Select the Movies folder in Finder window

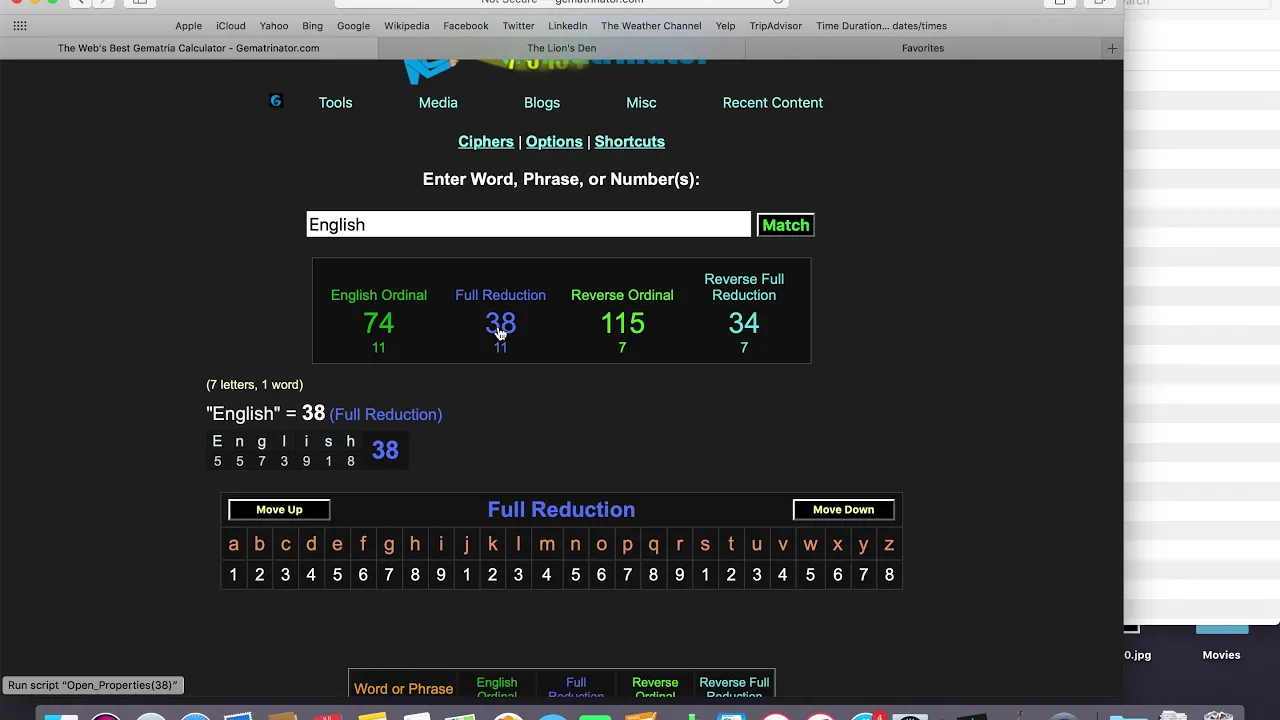(1221, 655)
